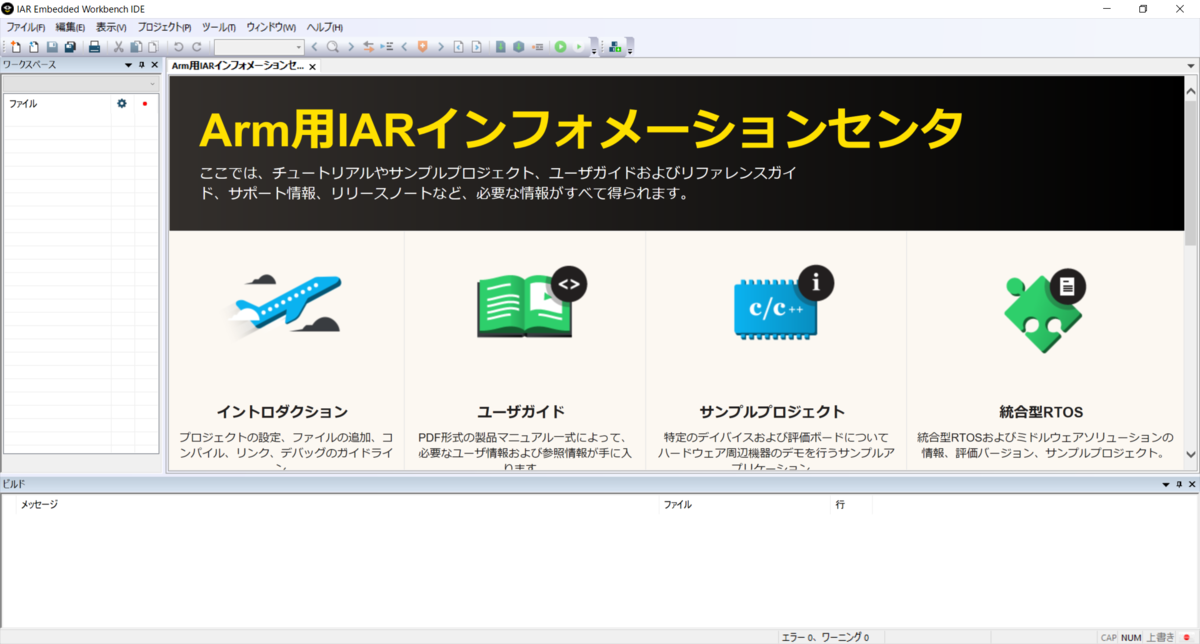
Task: Close the ビルド panel
Action: 1191,484
